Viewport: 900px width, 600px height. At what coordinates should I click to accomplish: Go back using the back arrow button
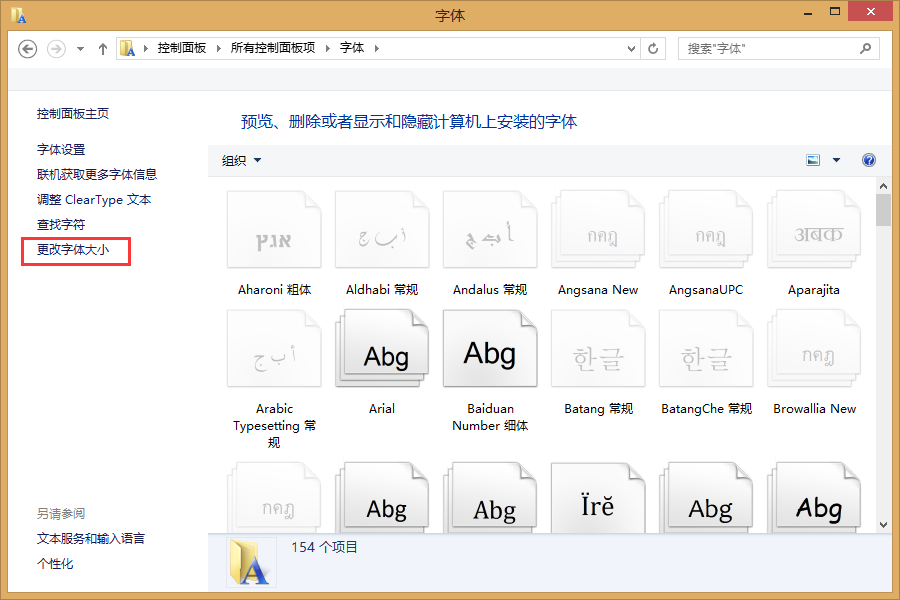pos(28,49)
